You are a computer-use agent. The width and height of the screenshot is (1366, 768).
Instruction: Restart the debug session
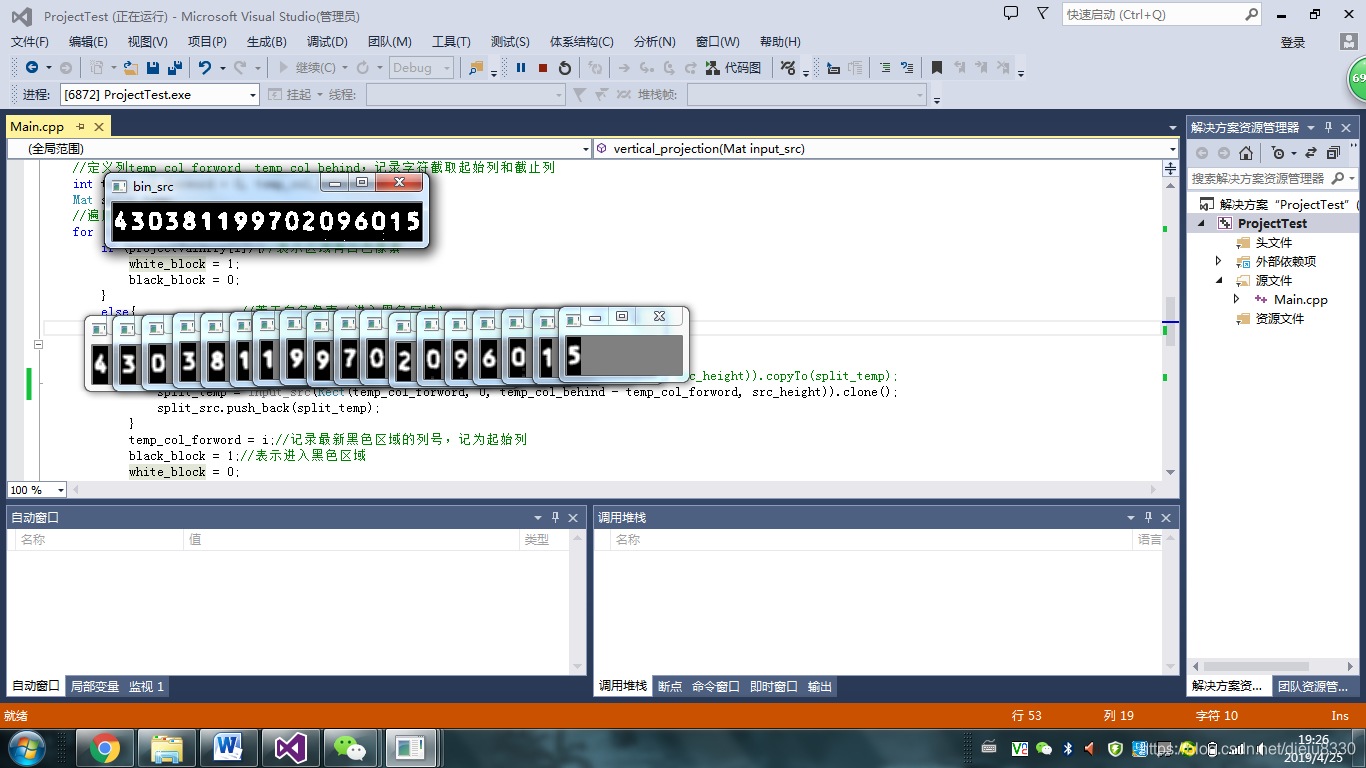(565, 68)
